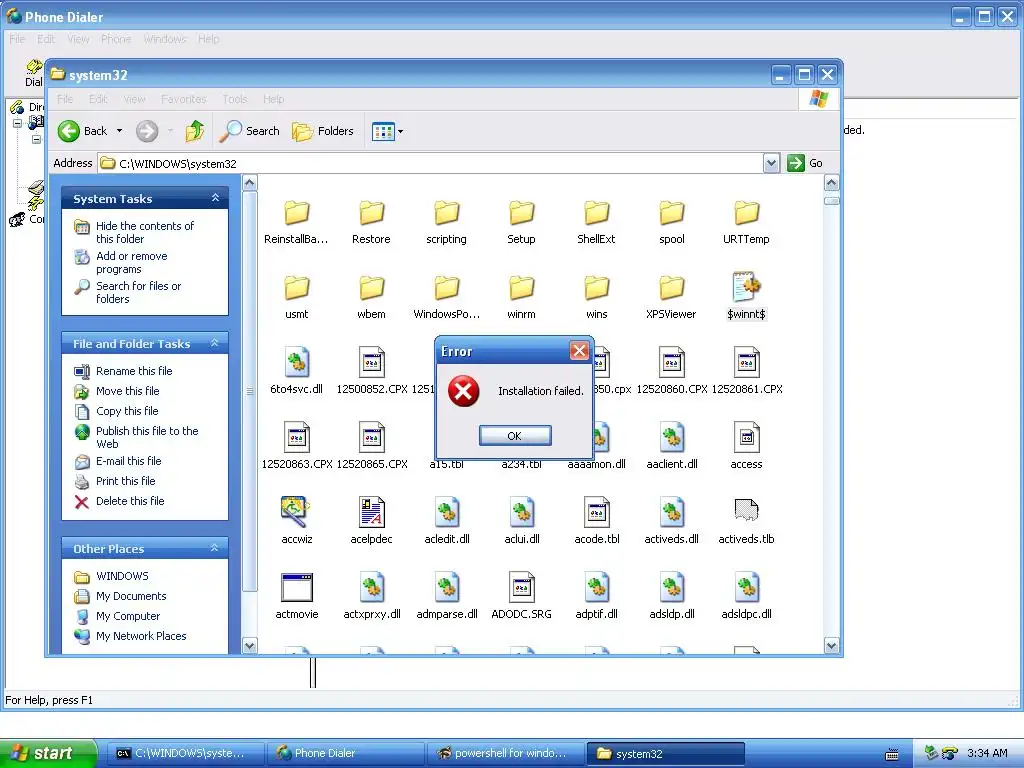Select the ReinstallBackups folder icon
The height and width of the screenshot is (768, 1024).
[x=296, y=214]
